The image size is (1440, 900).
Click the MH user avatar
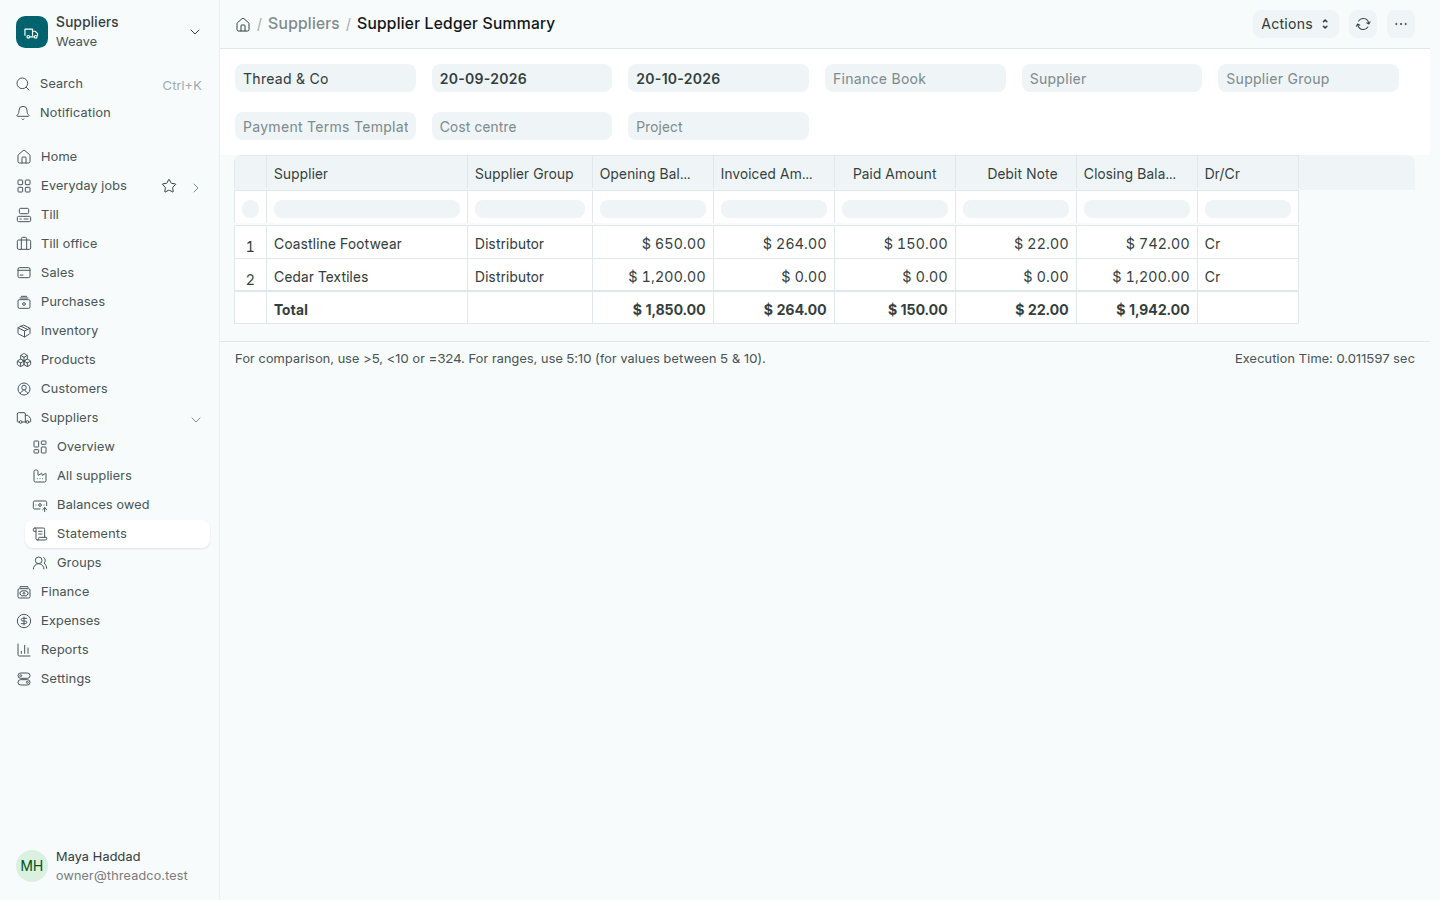[32, 866]
